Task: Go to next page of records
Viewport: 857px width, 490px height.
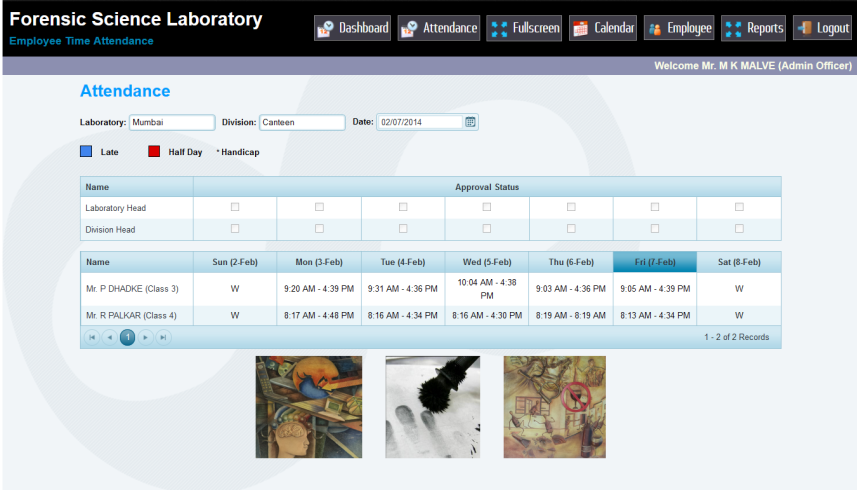Action: pos(145,338)
